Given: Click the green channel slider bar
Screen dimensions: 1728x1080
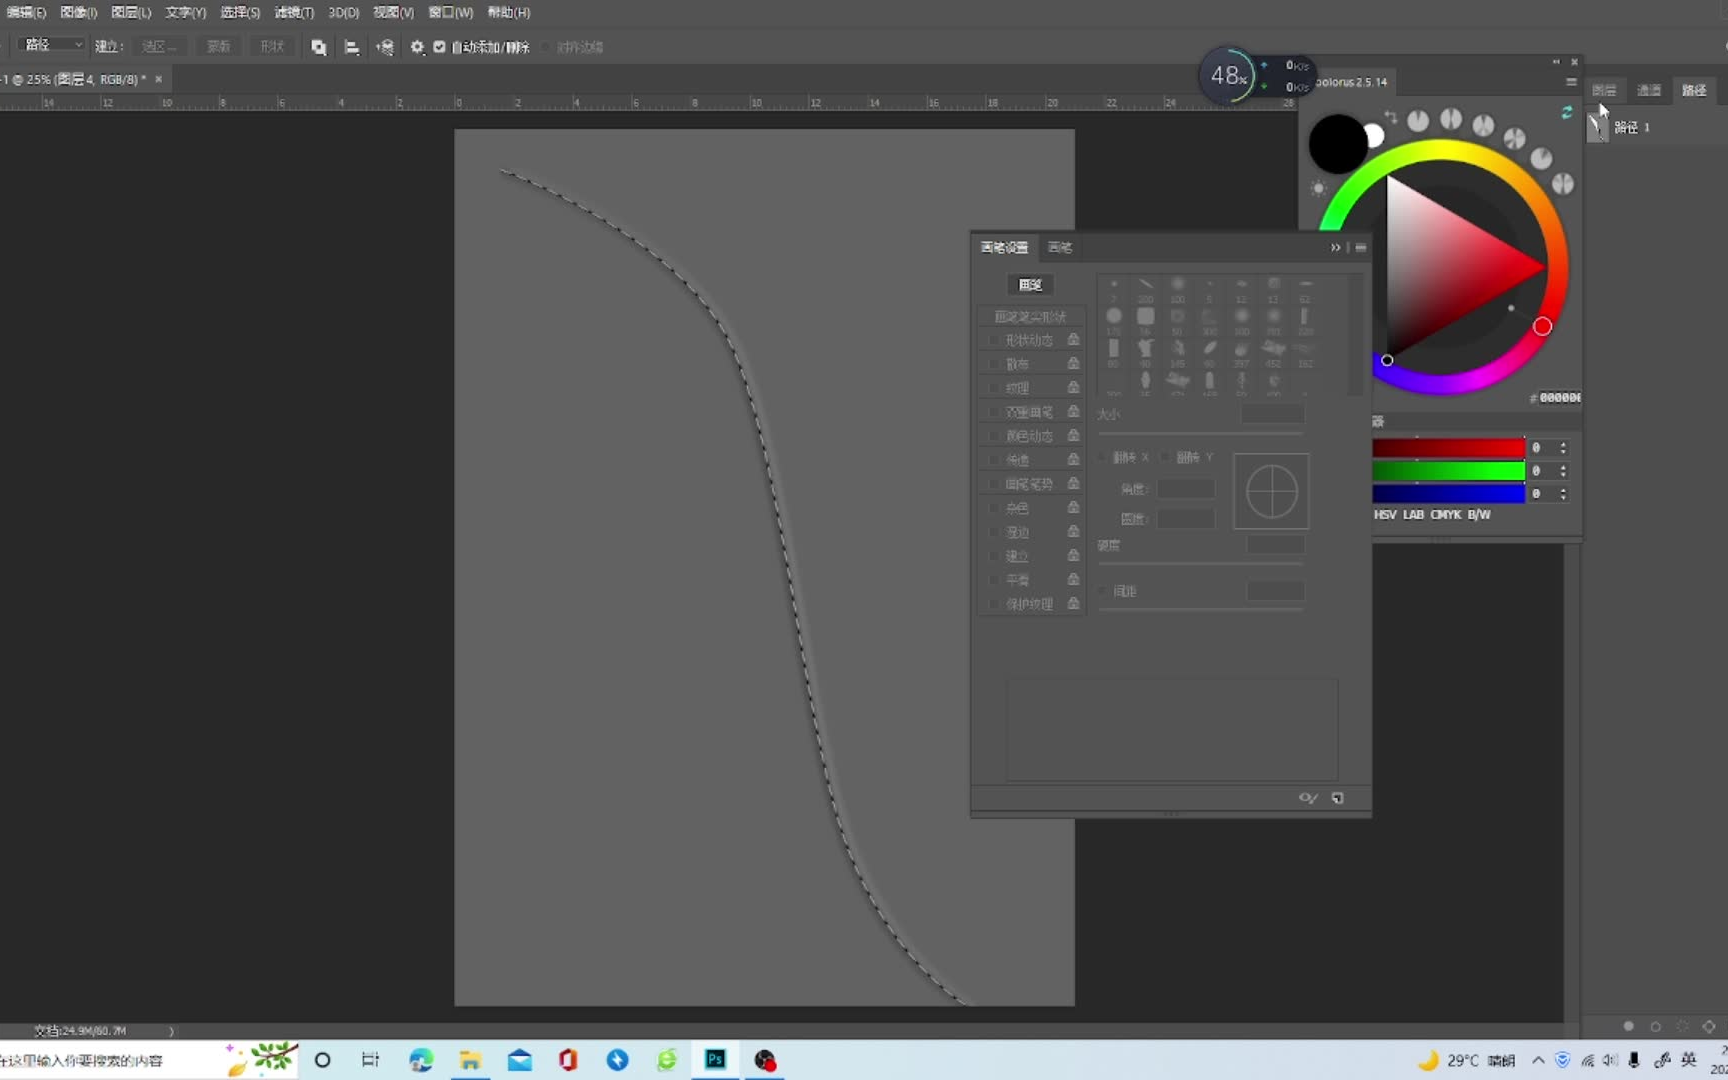Looking at the screenshot, I should tap(1448, 471).
